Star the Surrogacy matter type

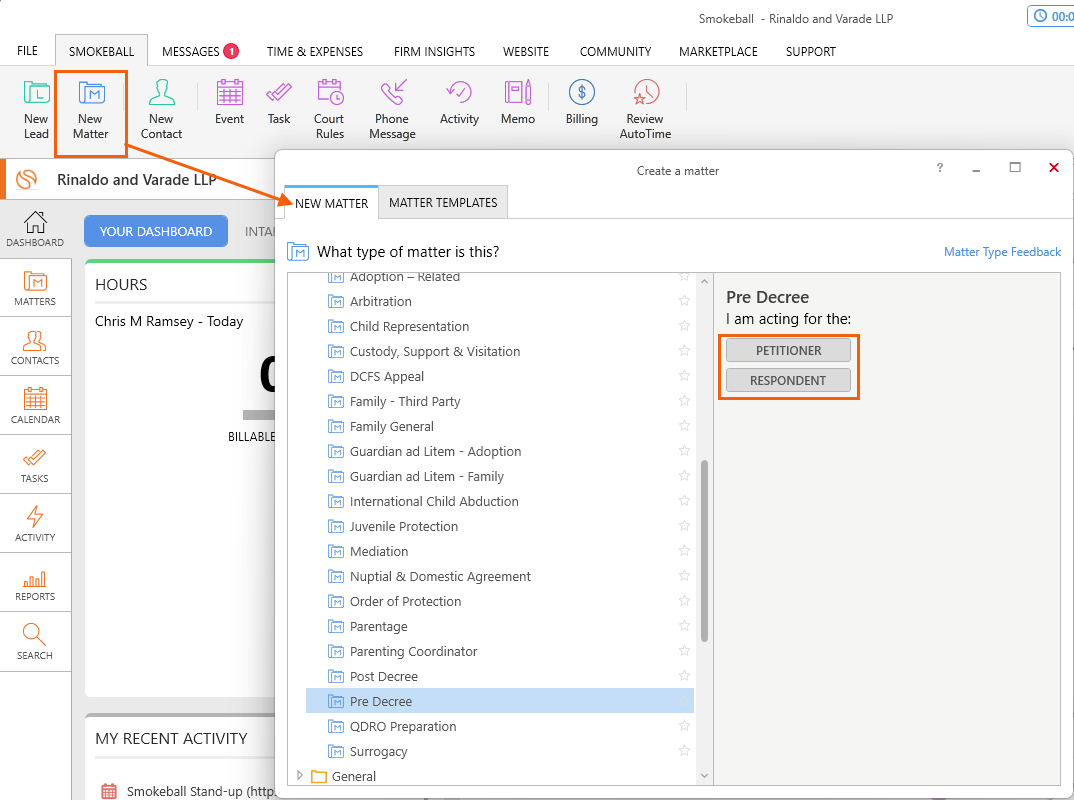click(684, 751)
